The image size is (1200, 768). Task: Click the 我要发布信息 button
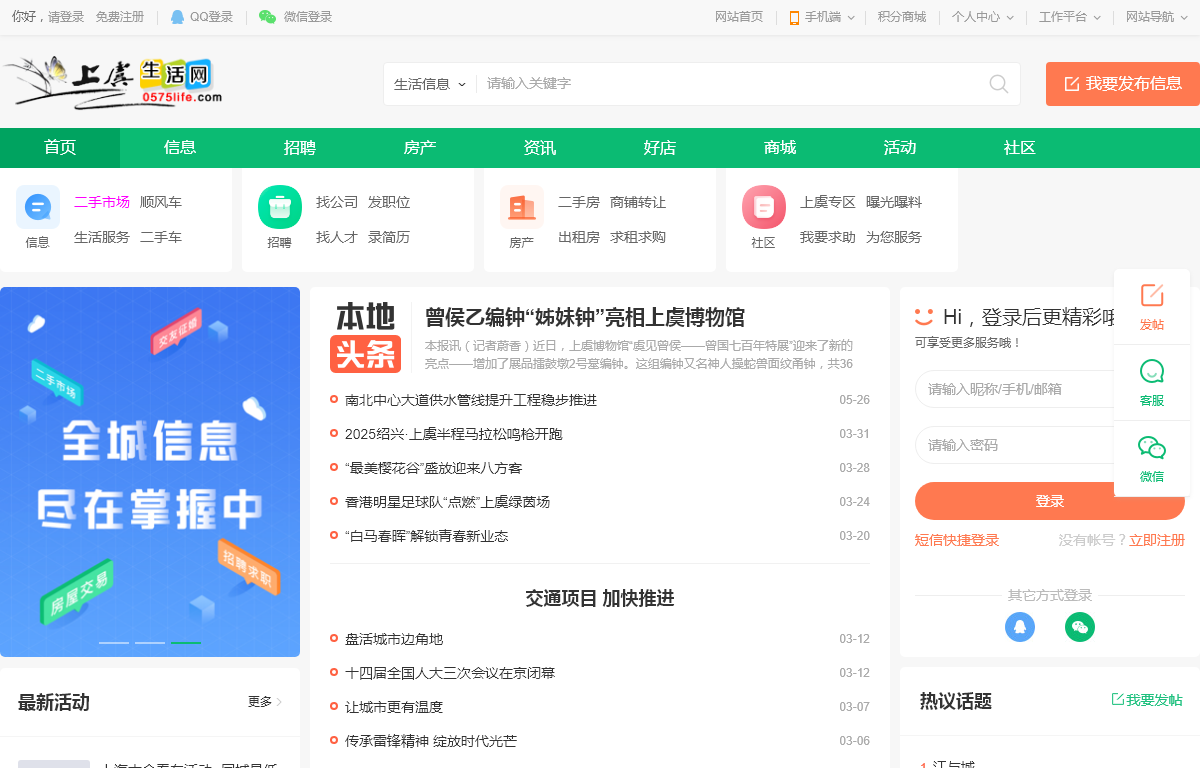coord(1123,84)
